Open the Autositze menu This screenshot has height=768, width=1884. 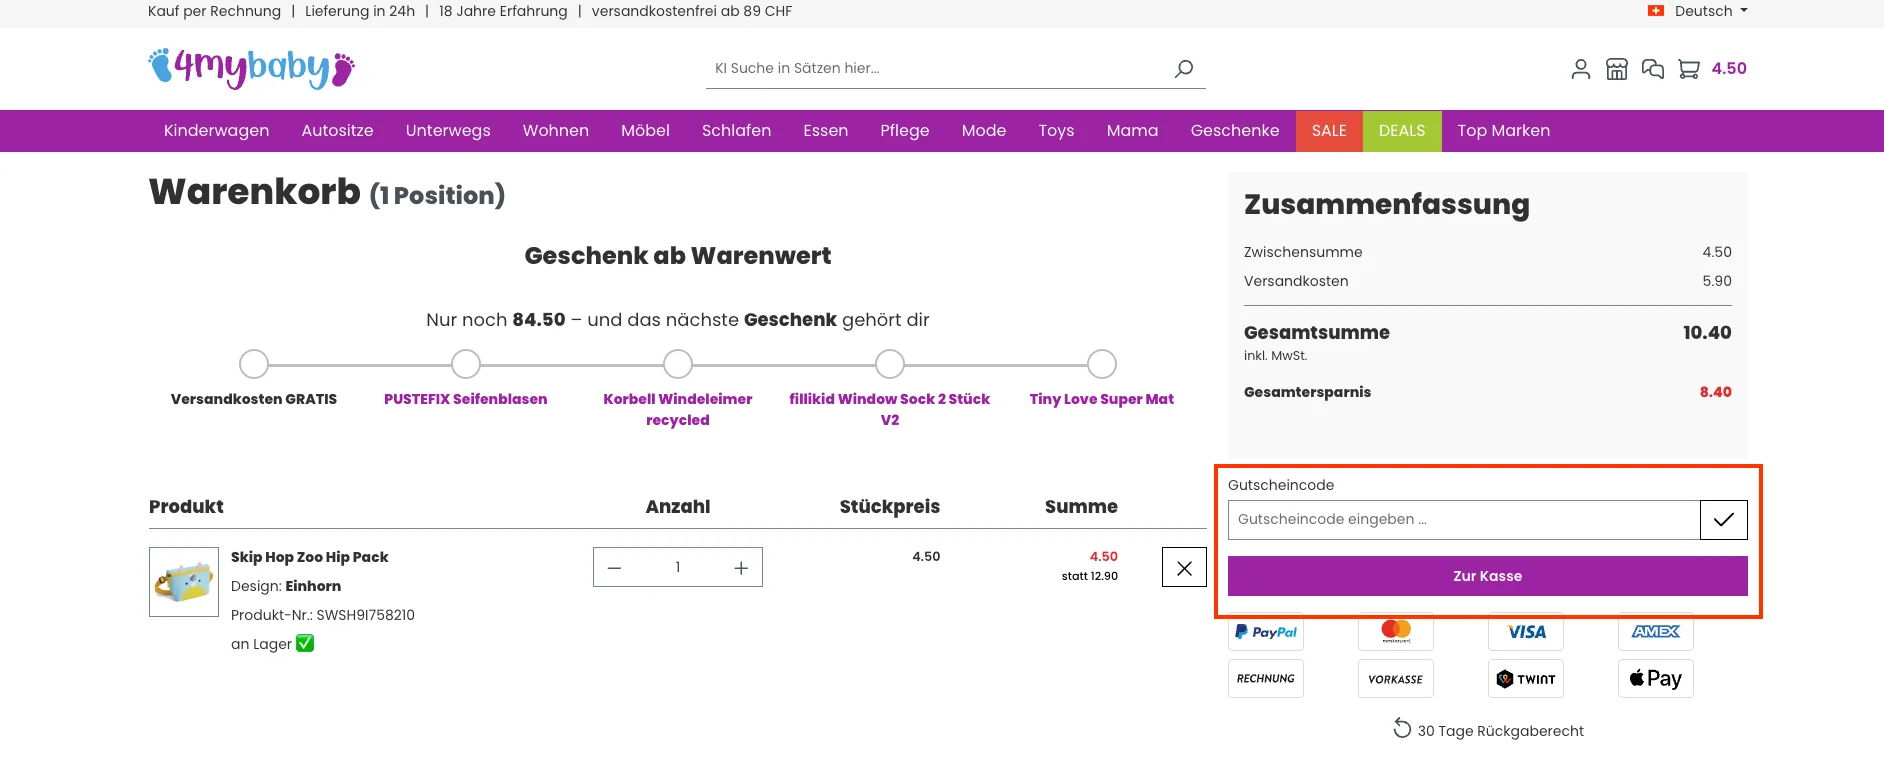(x=337, y=131)
